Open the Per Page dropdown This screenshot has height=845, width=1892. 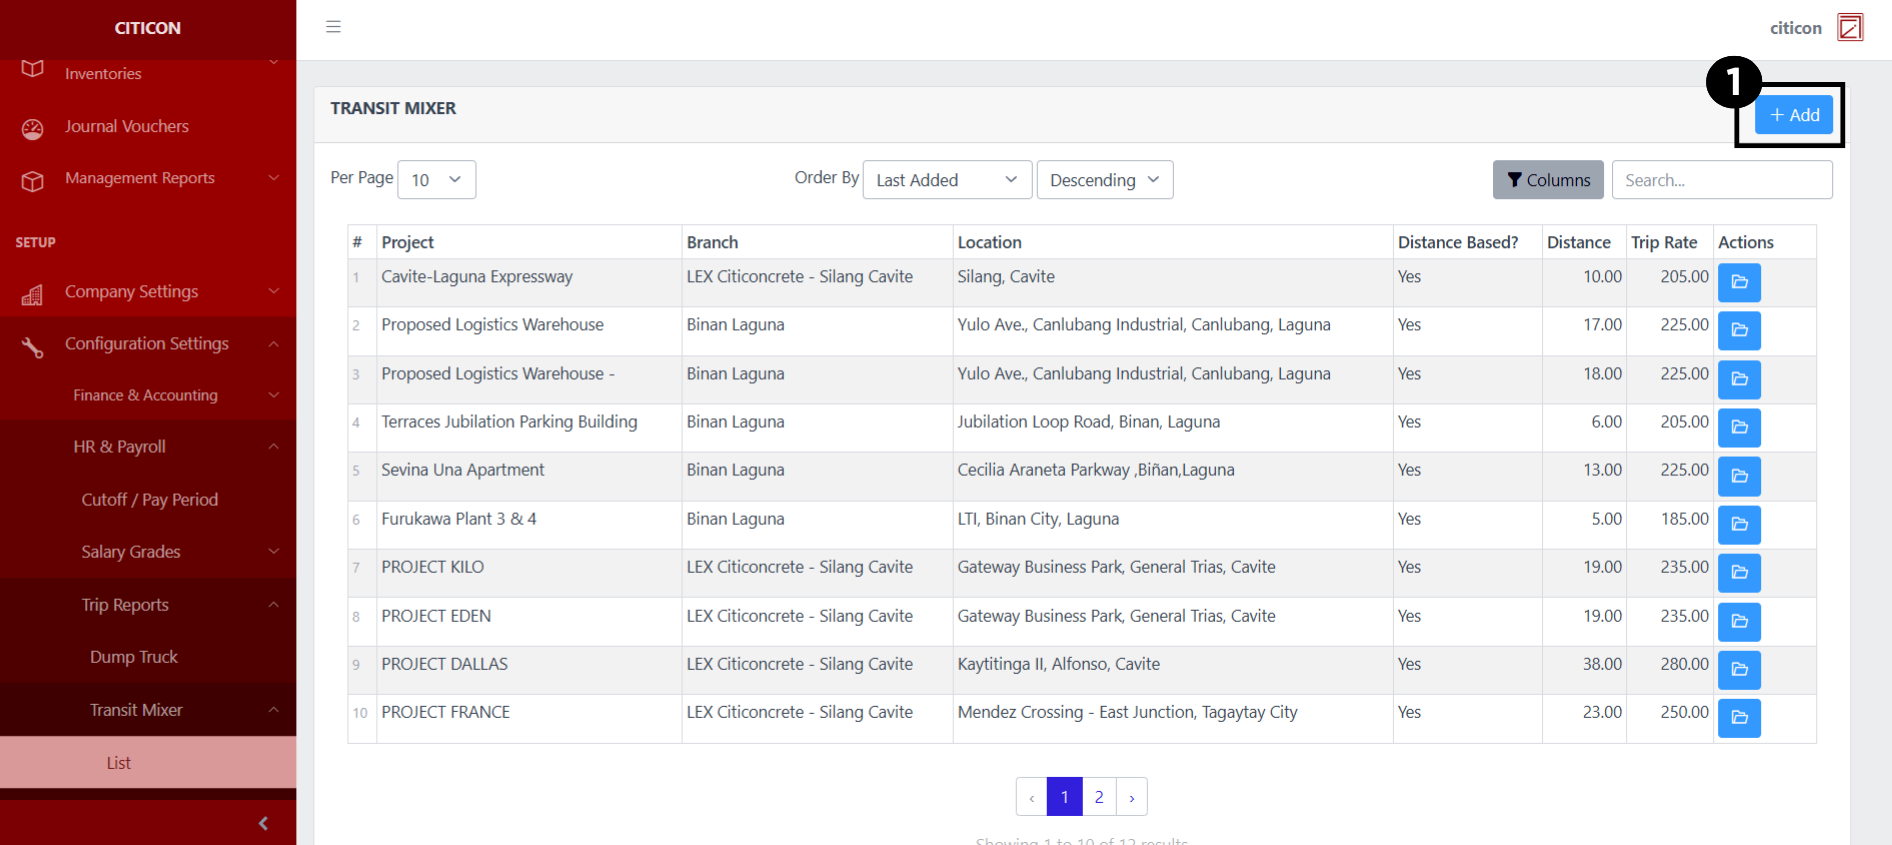coord(437,180)
